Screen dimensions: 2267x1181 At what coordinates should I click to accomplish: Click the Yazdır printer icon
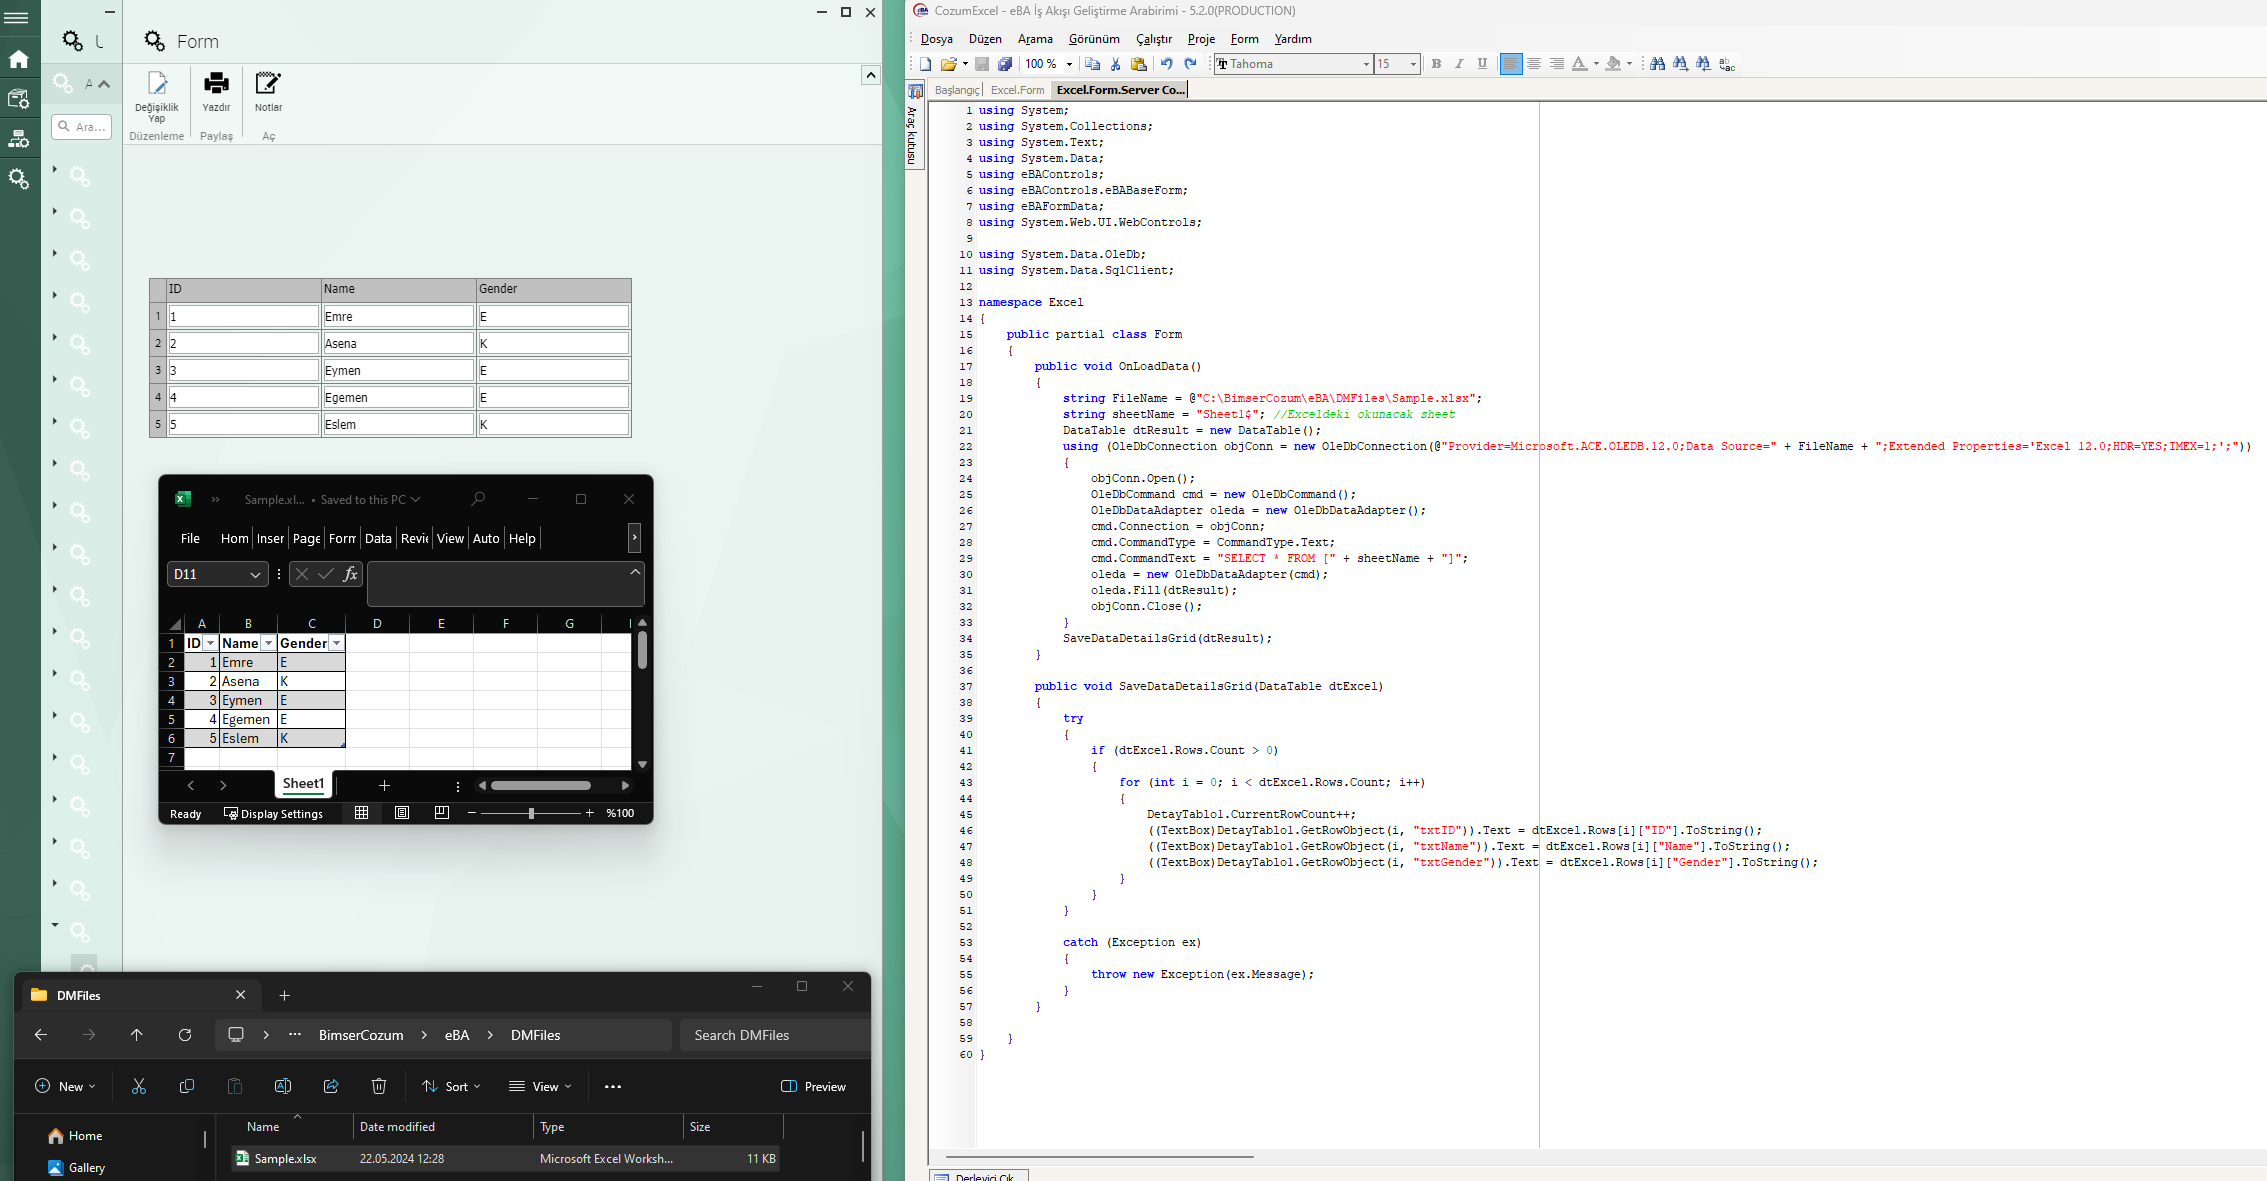pos(216,83)
